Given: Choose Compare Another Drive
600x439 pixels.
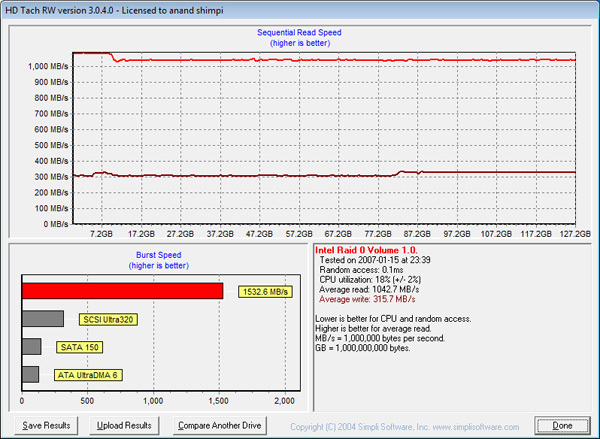Looking at the screenshot, I should click(220, 426).
